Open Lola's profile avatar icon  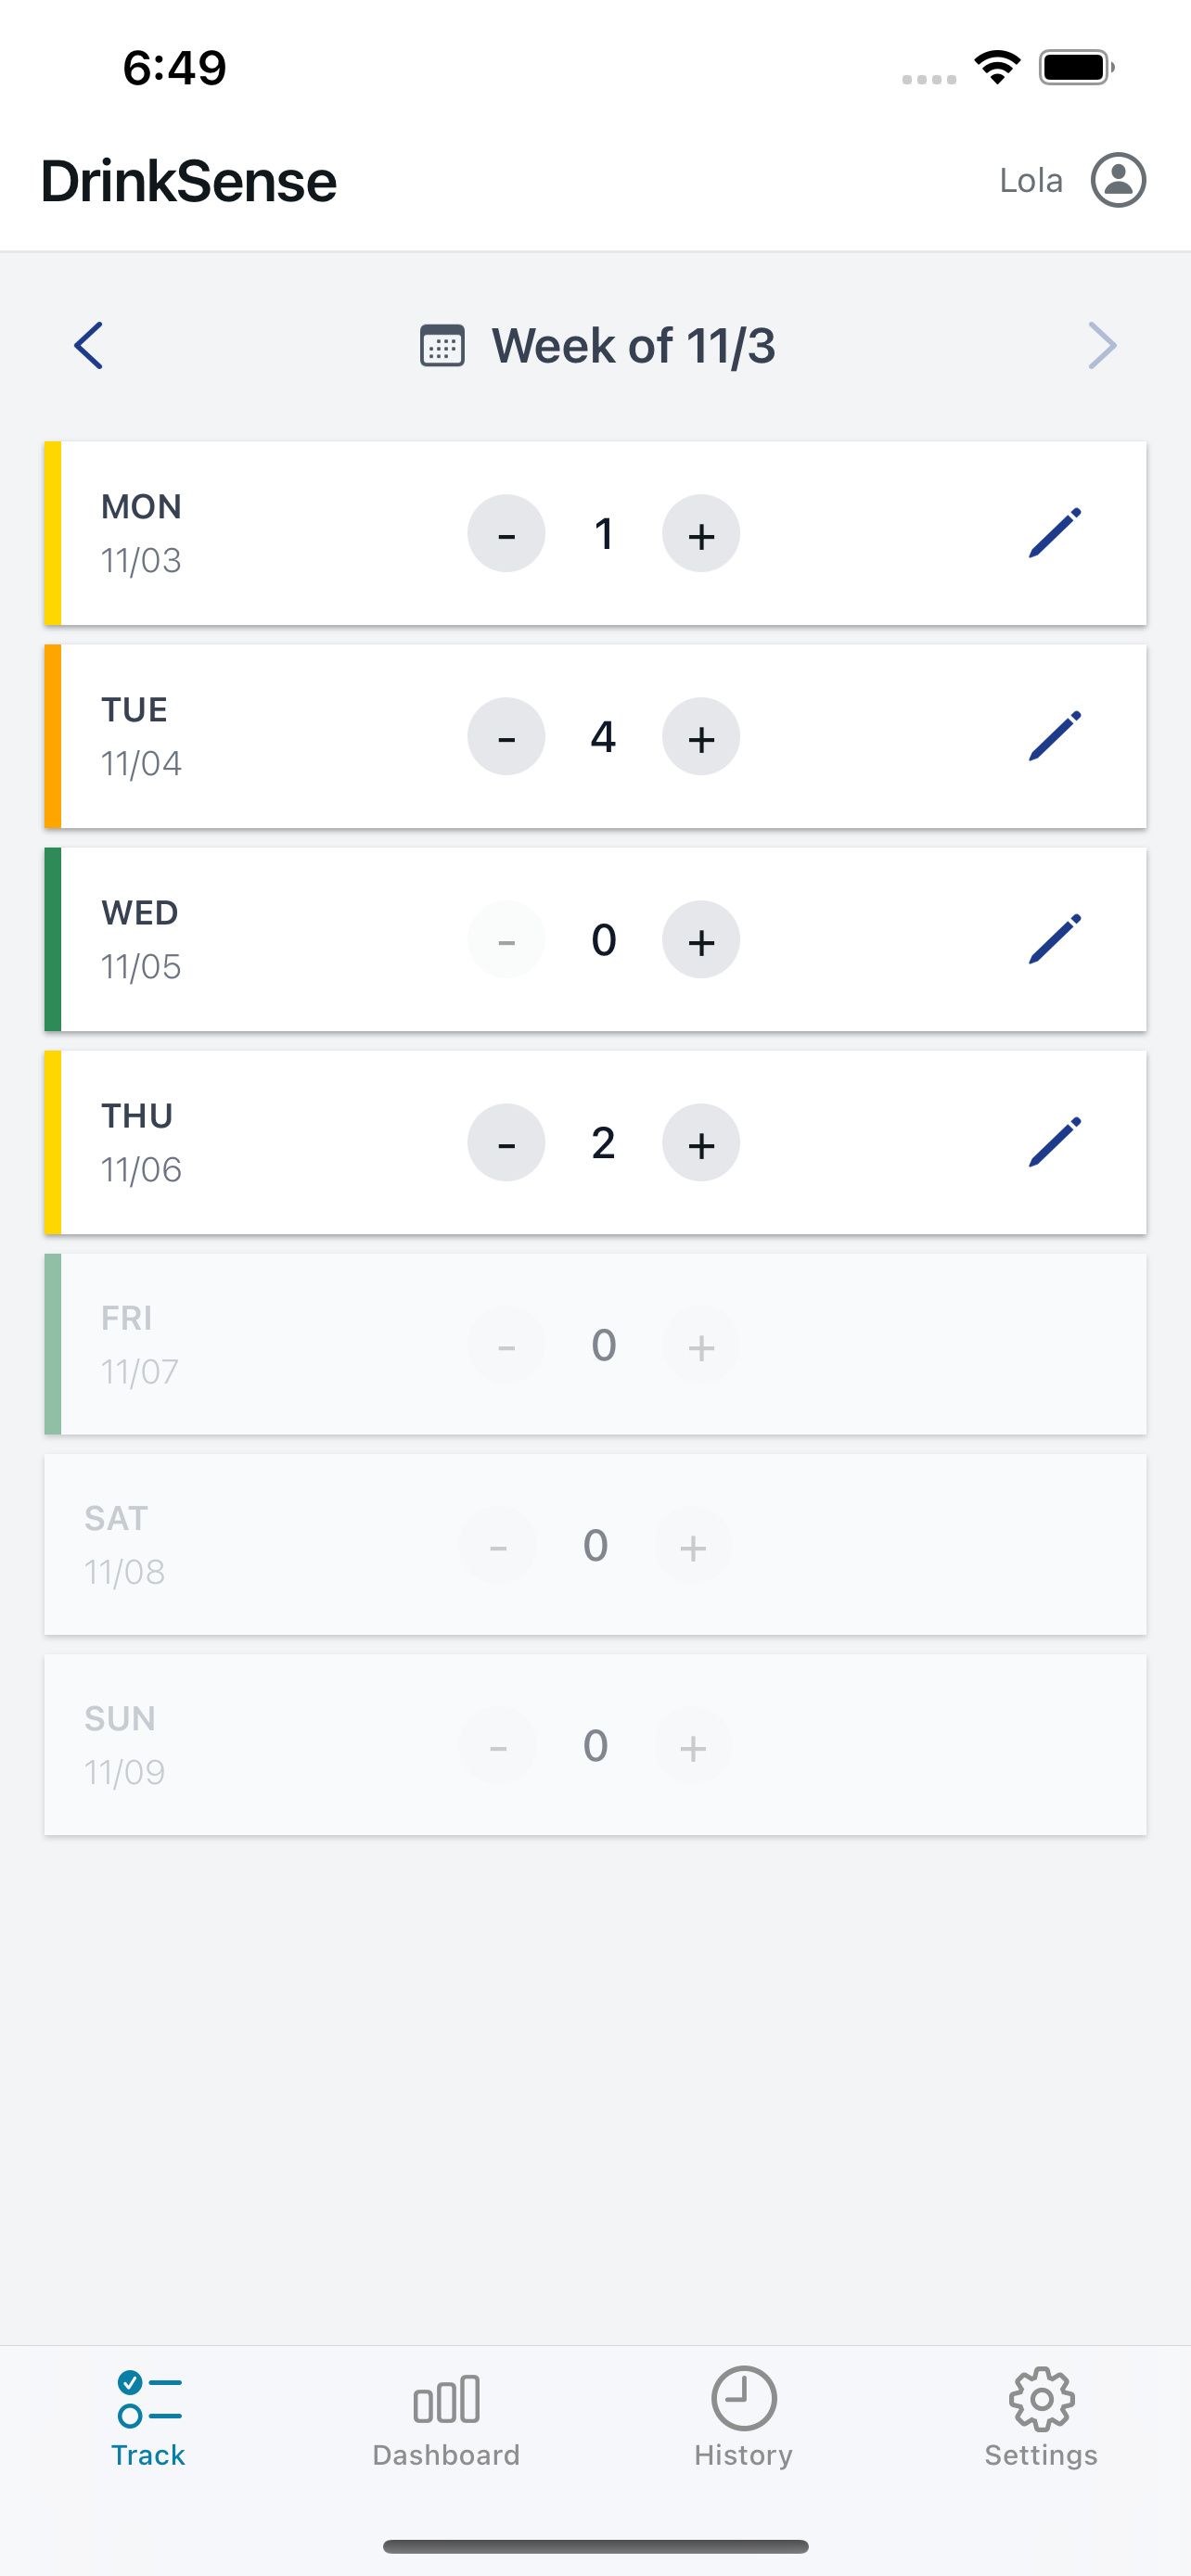[x=1117, y=180]
